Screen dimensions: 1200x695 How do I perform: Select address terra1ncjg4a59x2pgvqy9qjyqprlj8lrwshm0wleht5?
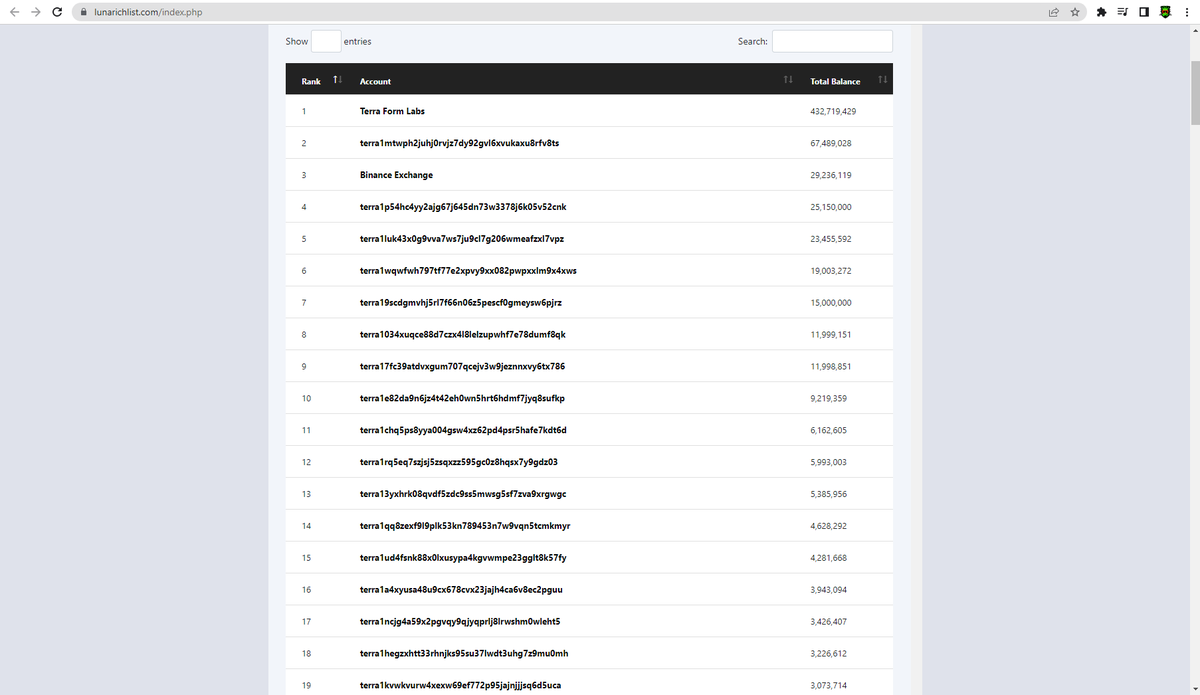460,622
